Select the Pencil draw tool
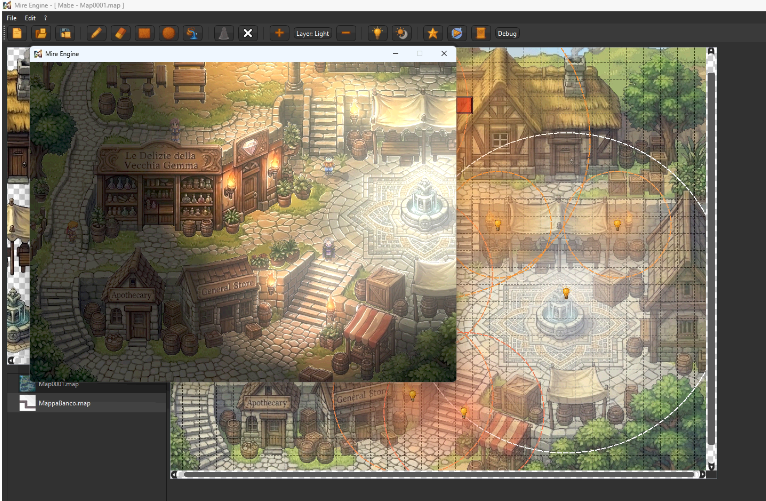The height and width of the screenshot is (501, 766). [x=96, y=33]
